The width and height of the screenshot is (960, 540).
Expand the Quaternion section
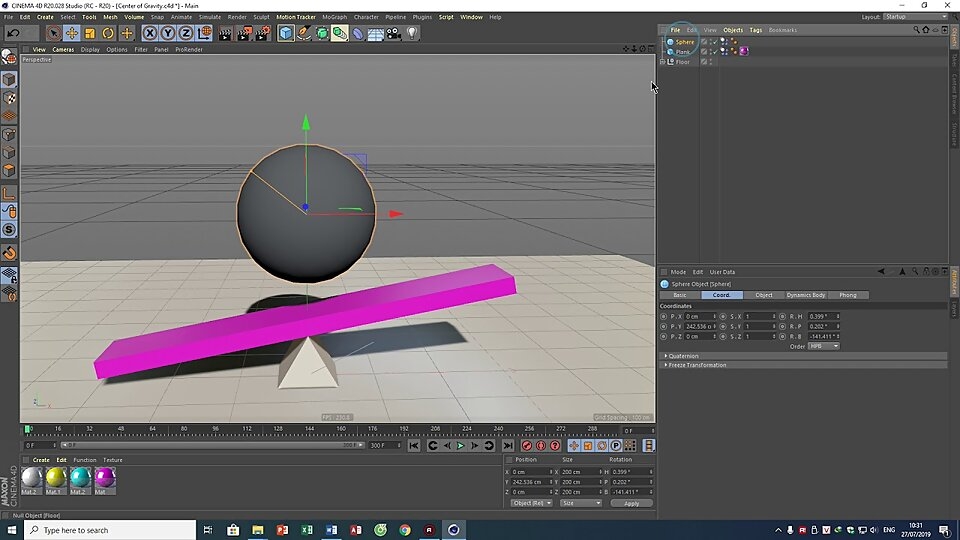tap(666, 356)
